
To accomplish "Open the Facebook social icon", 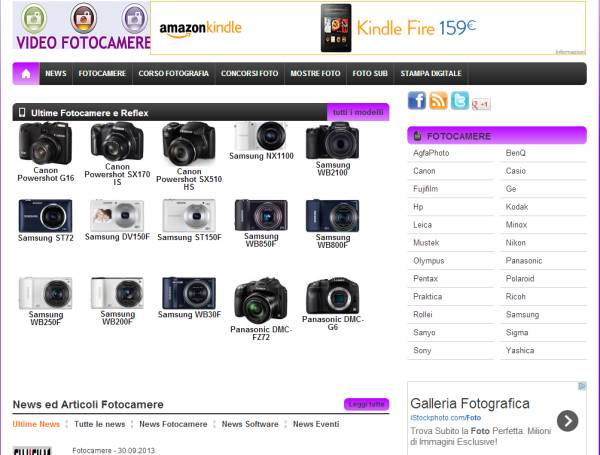I will 417,101.
